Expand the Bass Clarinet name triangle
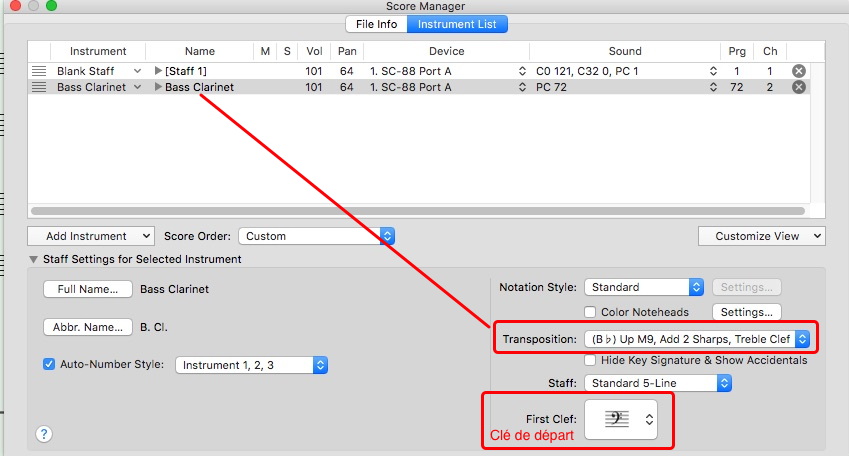 (158, 87)
